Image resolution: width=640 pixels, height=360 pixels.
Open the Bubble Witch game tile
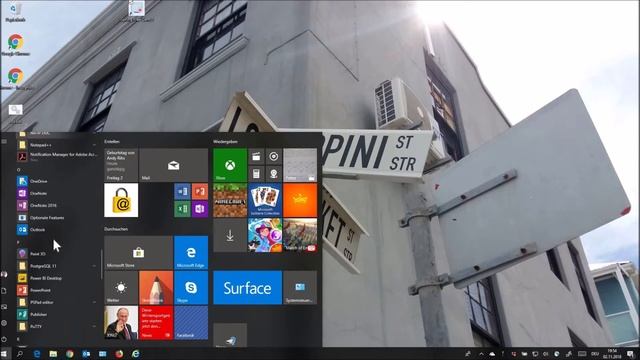(265, 235)
